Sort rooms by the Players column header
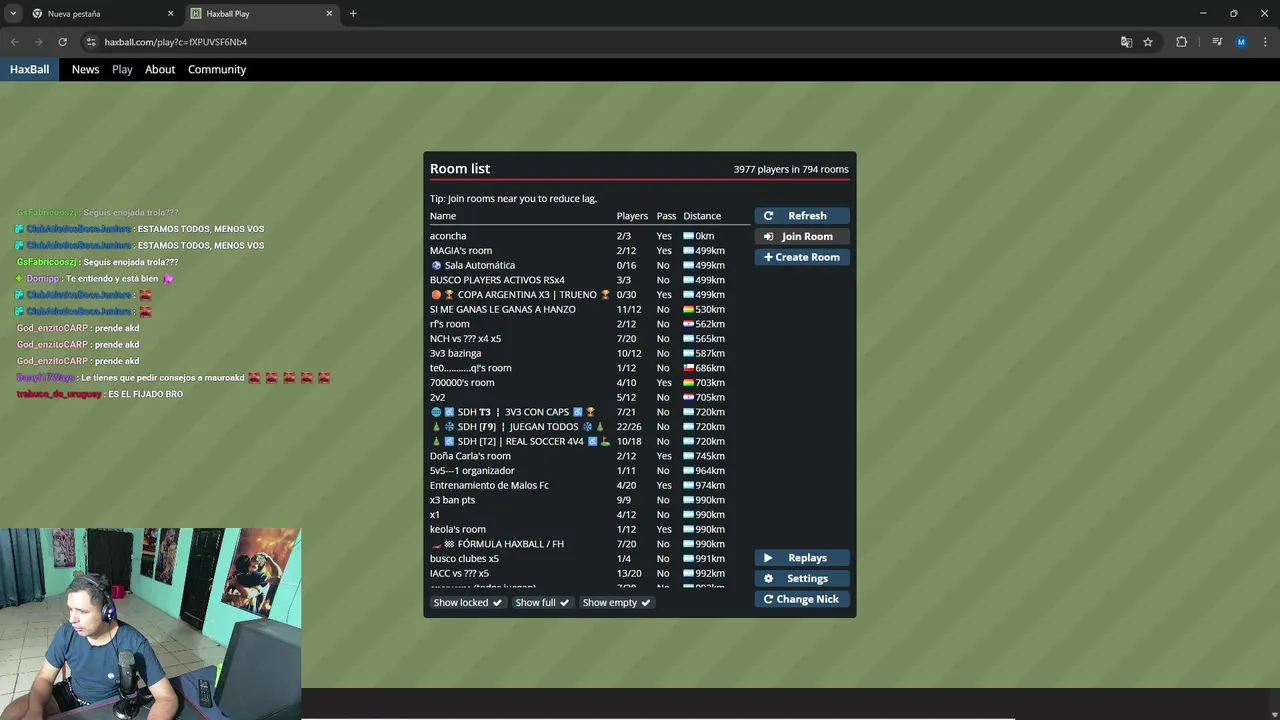1280x720 pixels. click(632, 216)
